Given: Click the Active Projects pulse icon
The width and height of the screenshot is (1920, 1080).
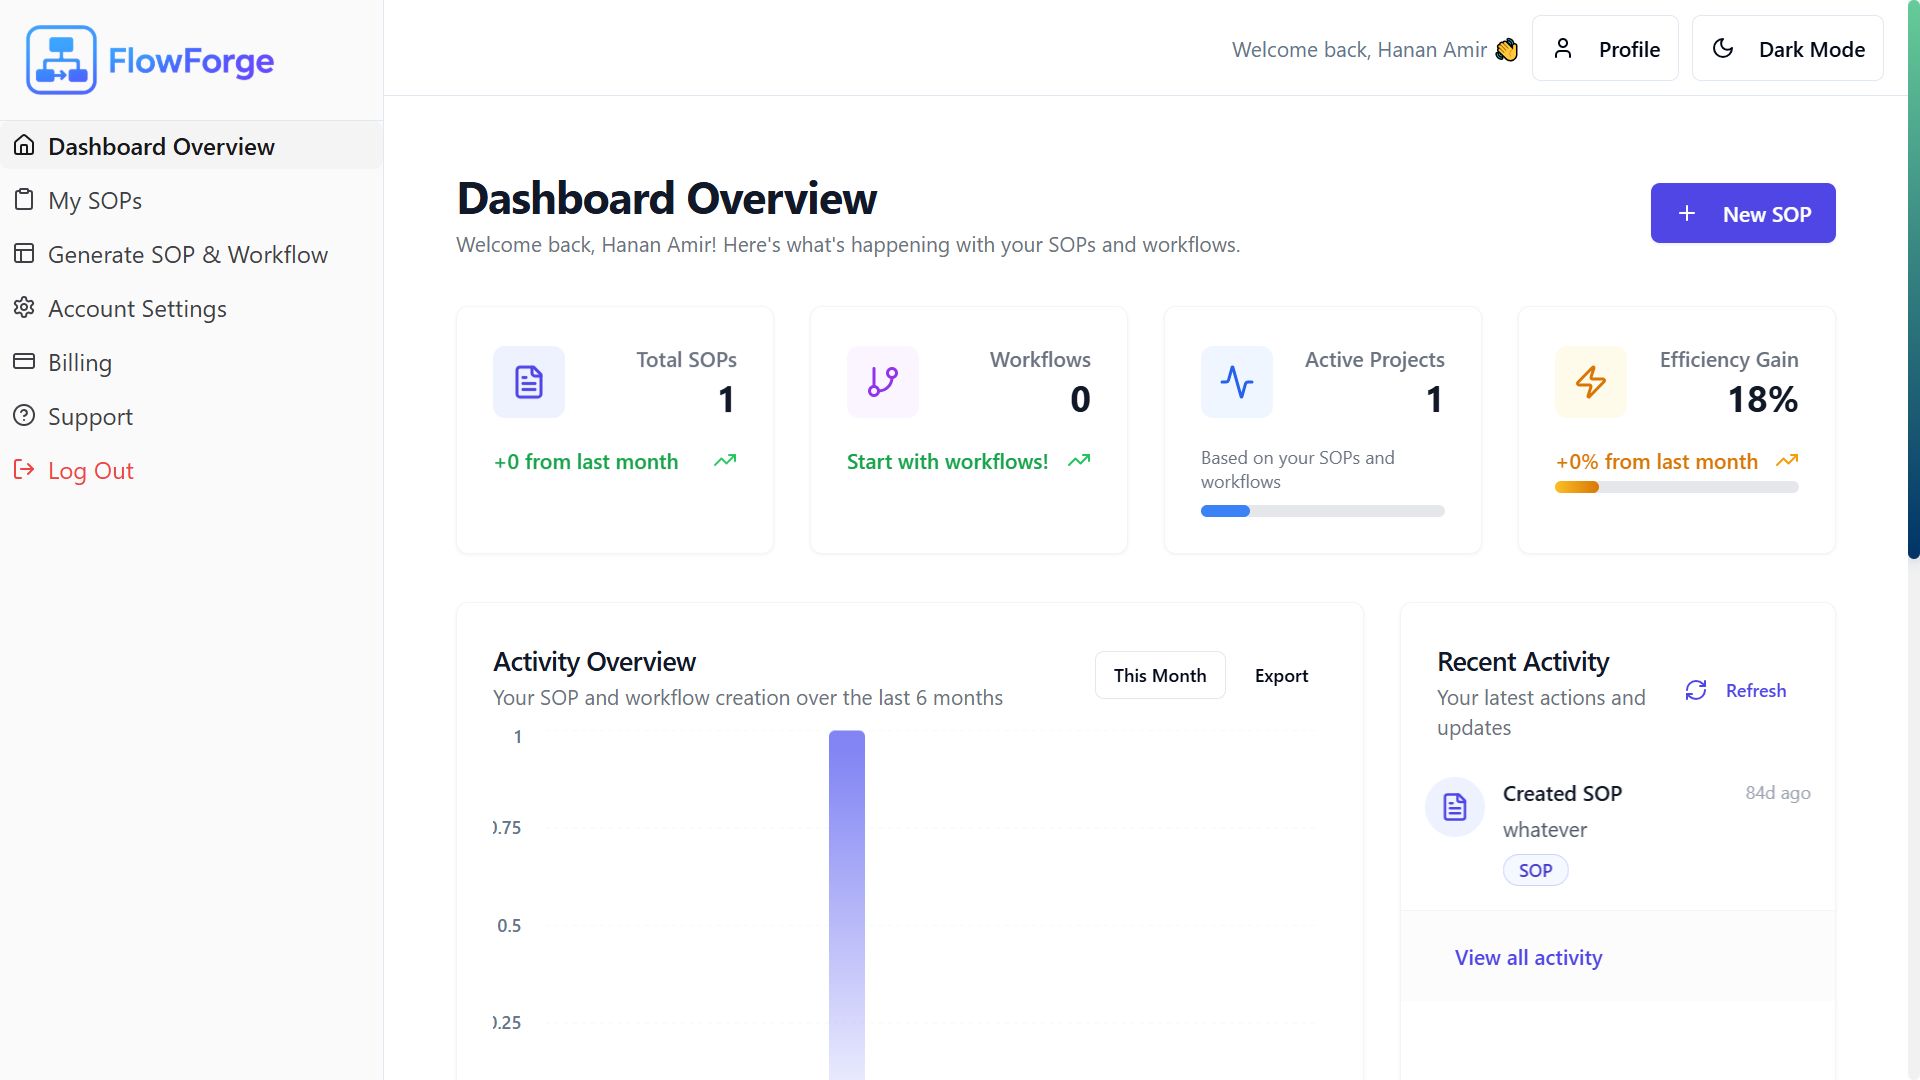Looking at the screenshot, I should 1236,382.
